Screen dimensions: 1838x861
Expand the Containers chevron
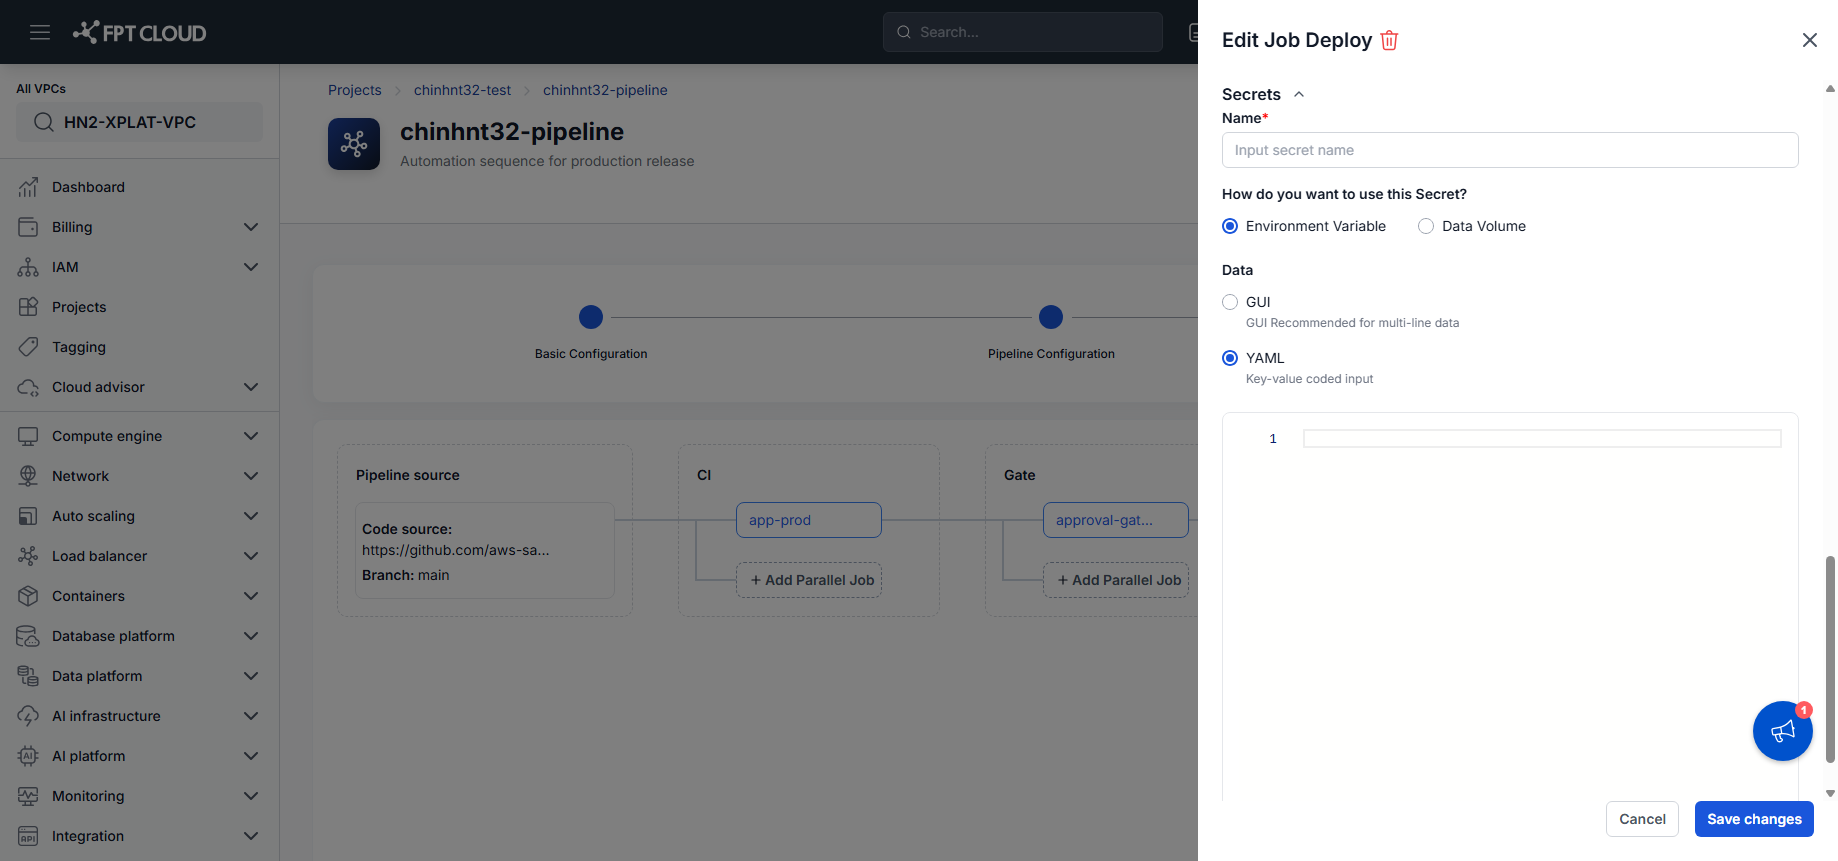pos(251,596)
